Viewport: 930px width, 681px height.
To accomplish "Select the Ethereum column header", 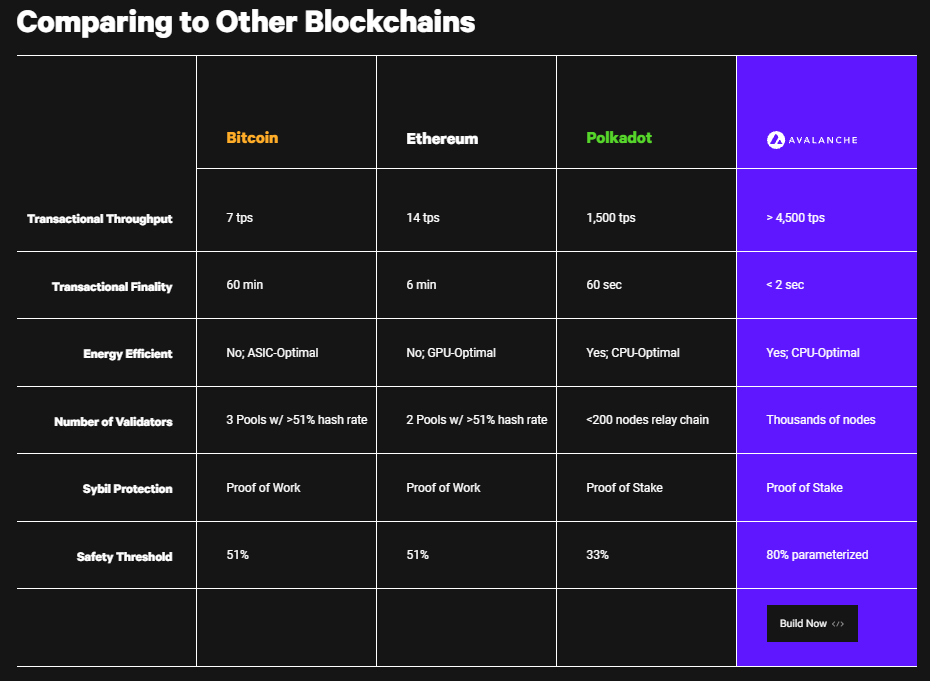I will coord(442,138).
